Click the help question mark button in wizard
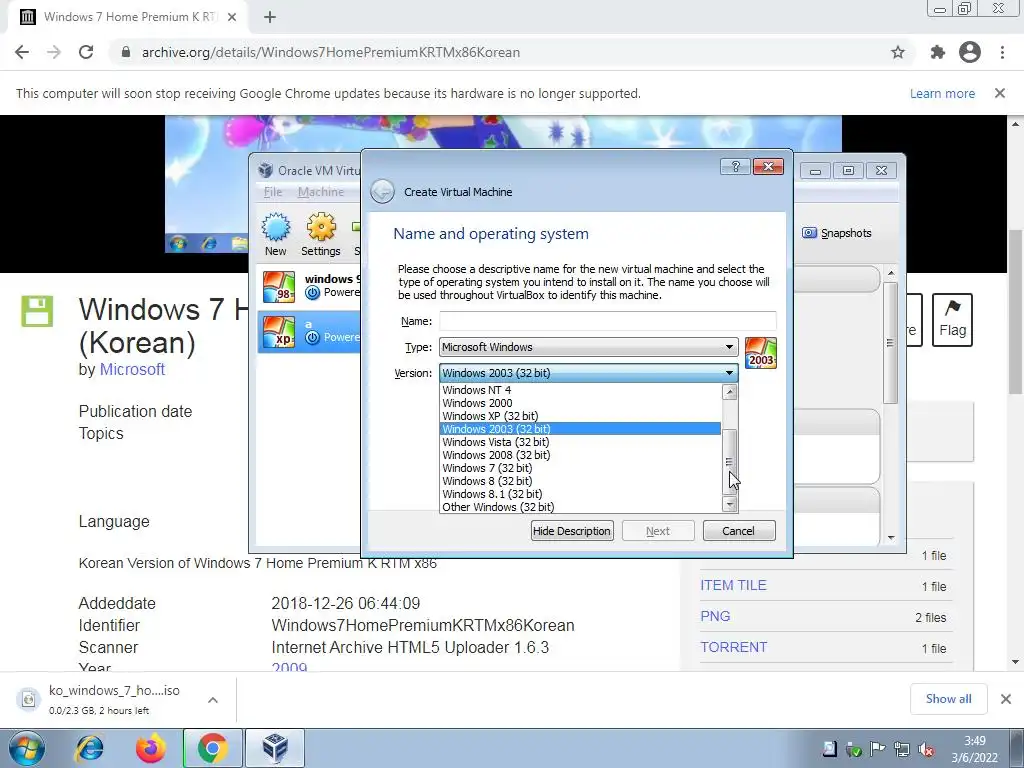This screenshot has height=768, width=1024. [735, 167]
